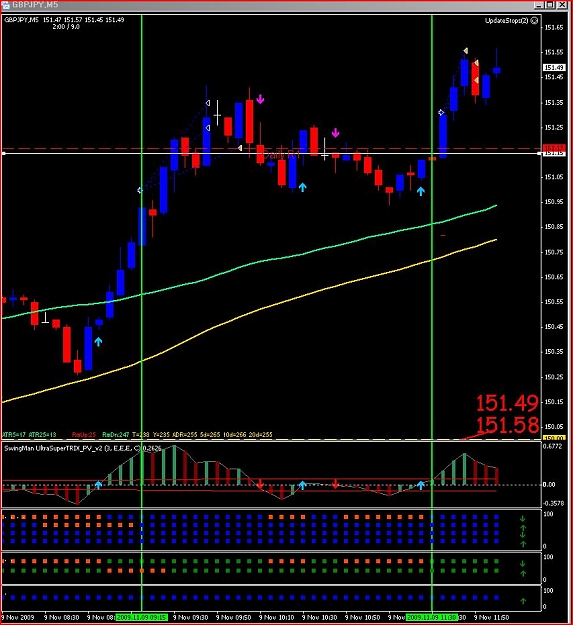Click the Daily R1 label text
Viewport: 573px width, 625px height.
(281, 155)
